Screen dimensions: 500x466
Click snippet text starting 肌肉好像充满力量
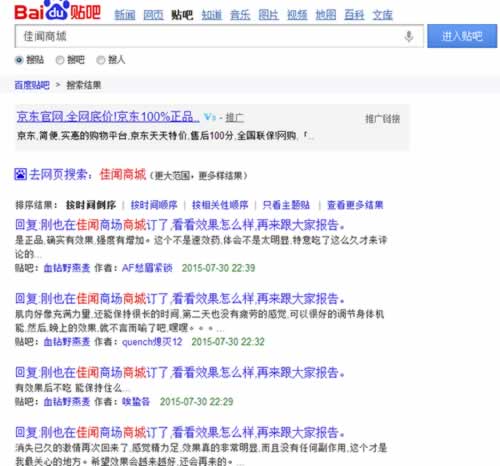pos(199,321)
